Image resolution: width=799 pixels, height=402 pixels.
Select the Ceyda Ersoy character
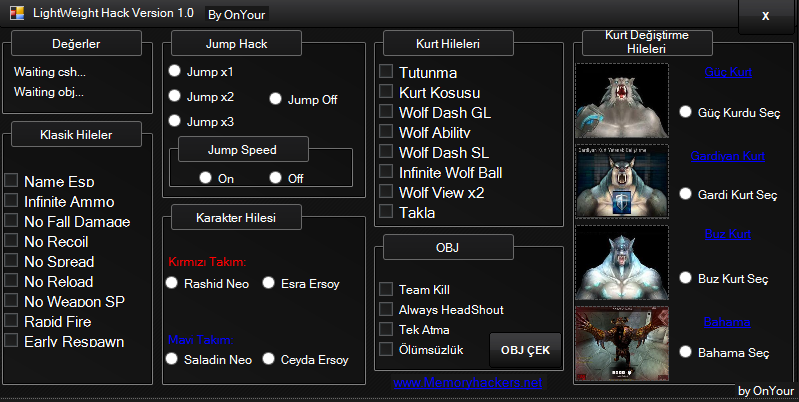click(269, 359)
